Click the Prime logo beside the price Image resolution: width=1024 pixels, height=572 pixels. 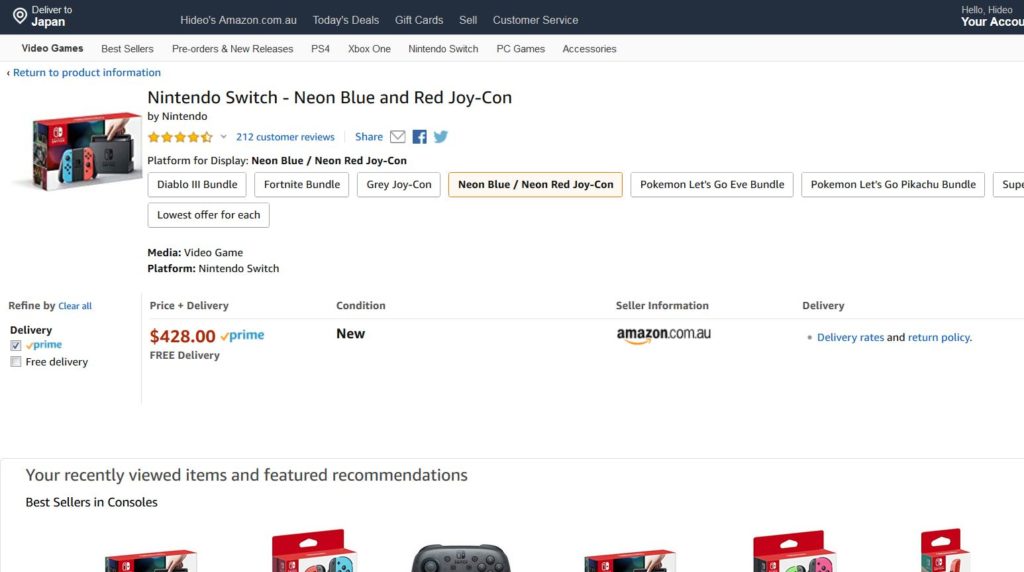[242, 336]
